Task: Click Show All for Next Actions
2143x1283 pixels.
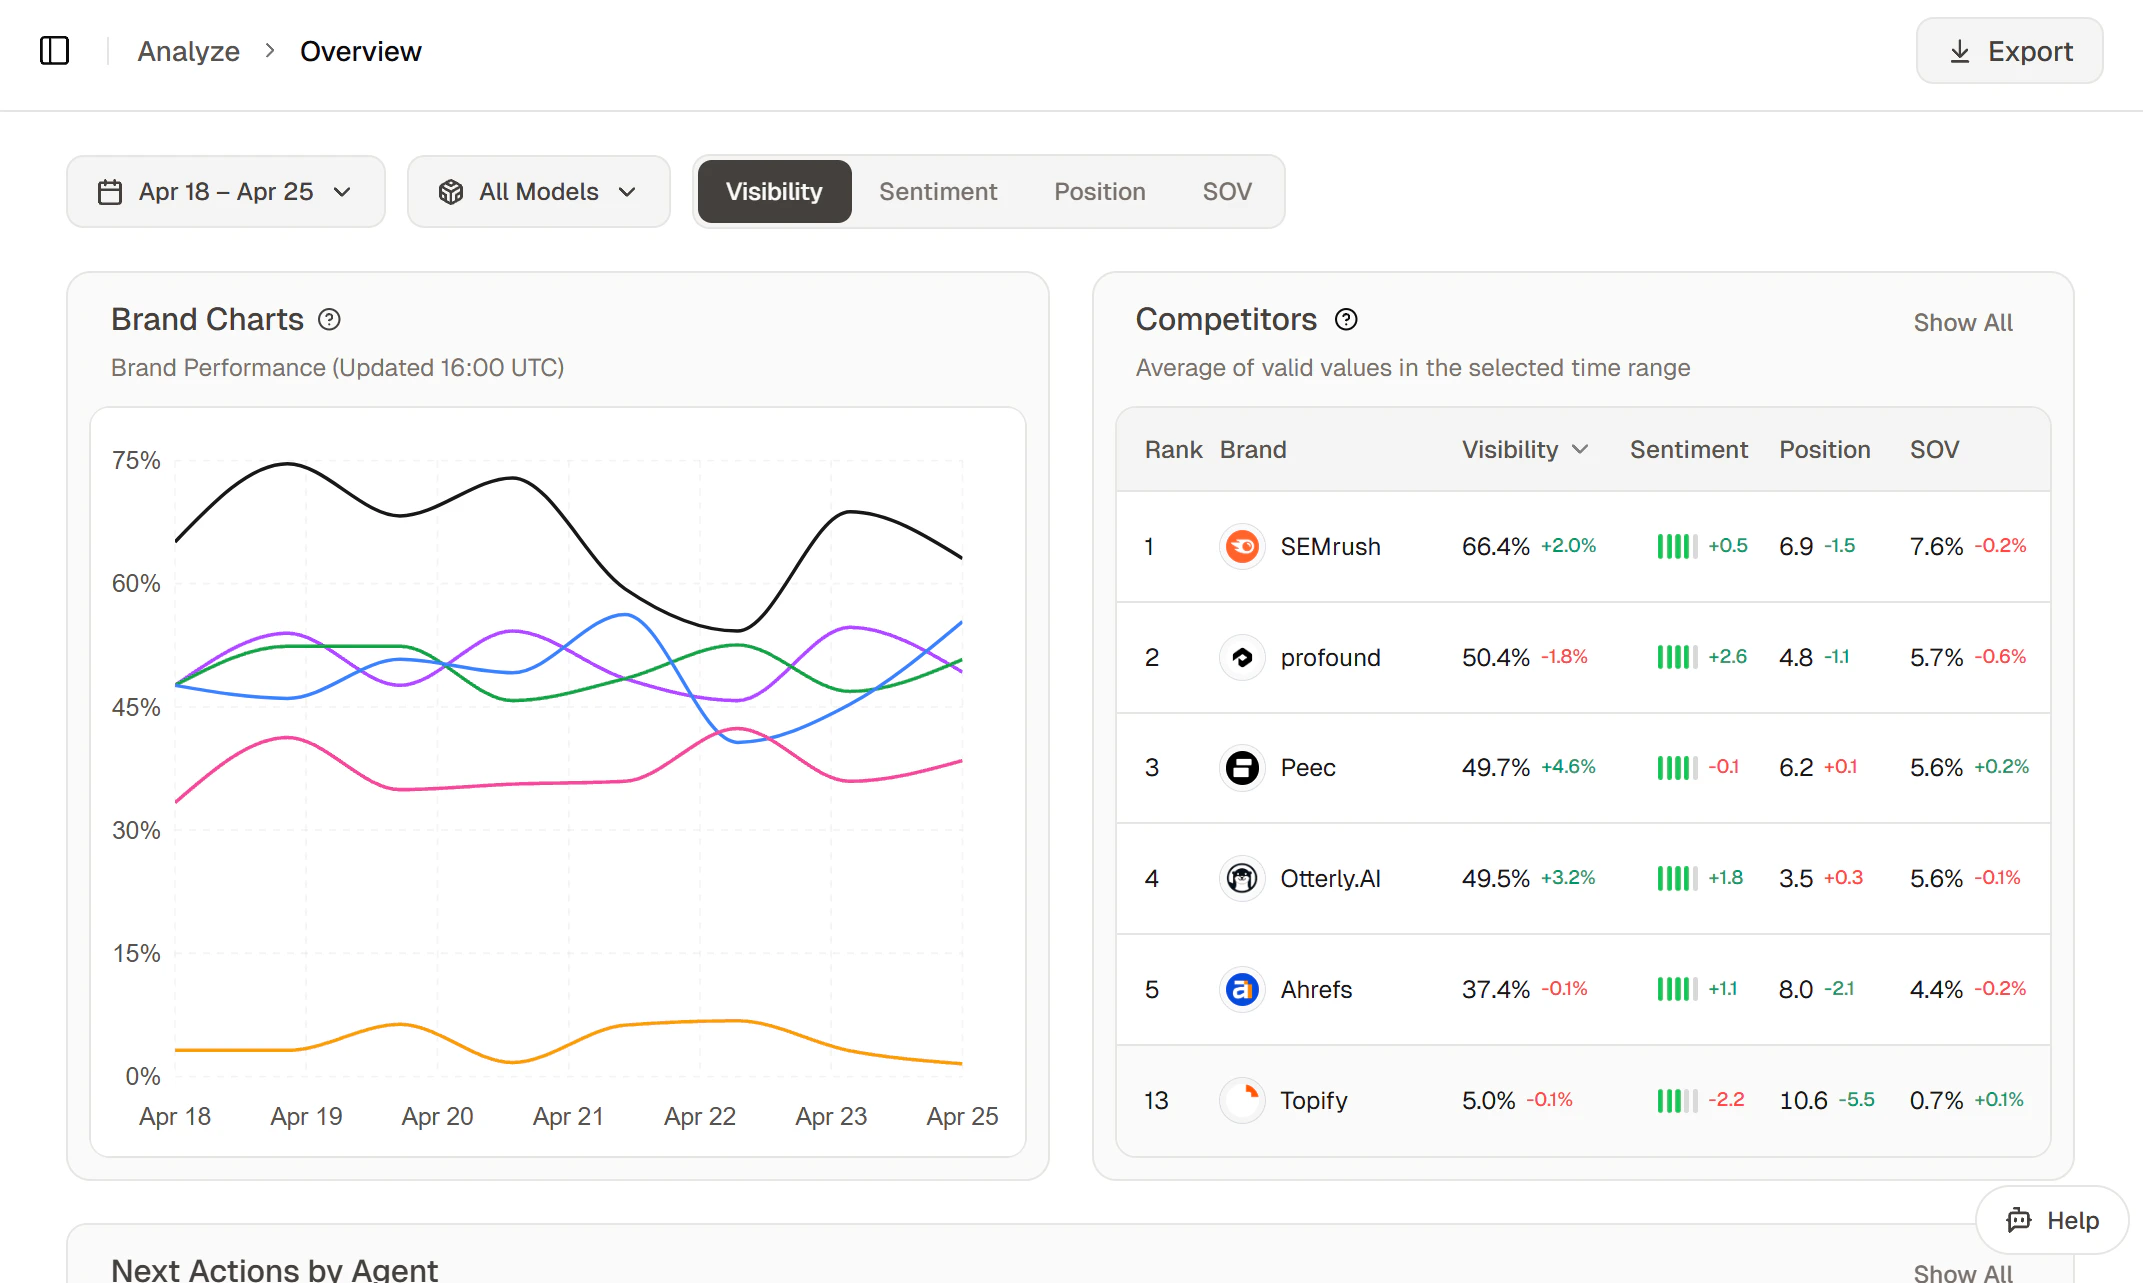Action: tap(1963, 1271)
